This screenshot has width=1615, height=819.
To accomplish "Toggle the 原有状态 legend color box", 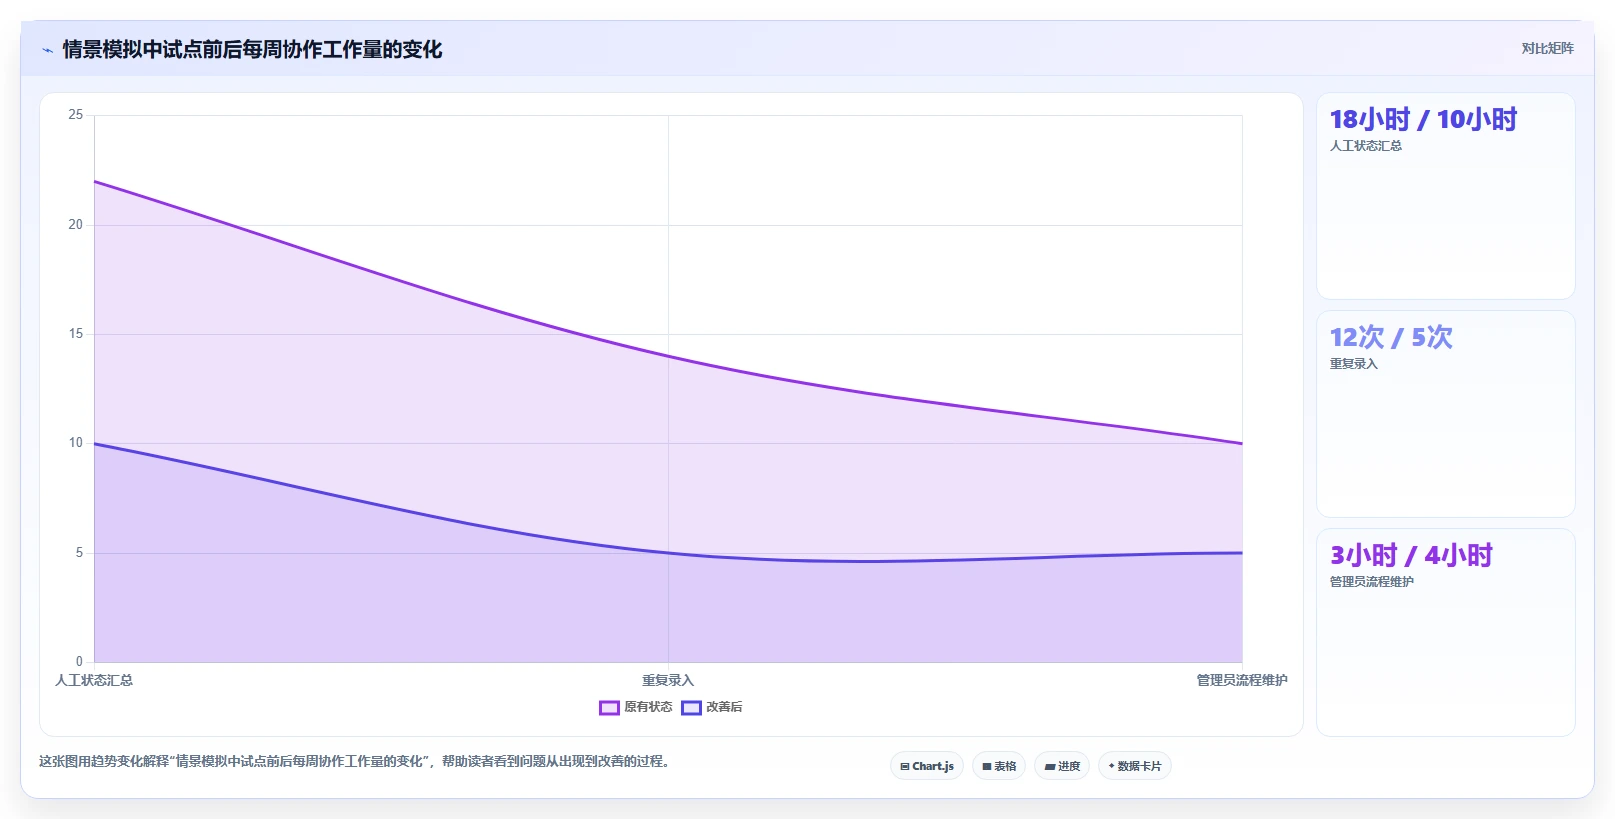I will 609,708.
